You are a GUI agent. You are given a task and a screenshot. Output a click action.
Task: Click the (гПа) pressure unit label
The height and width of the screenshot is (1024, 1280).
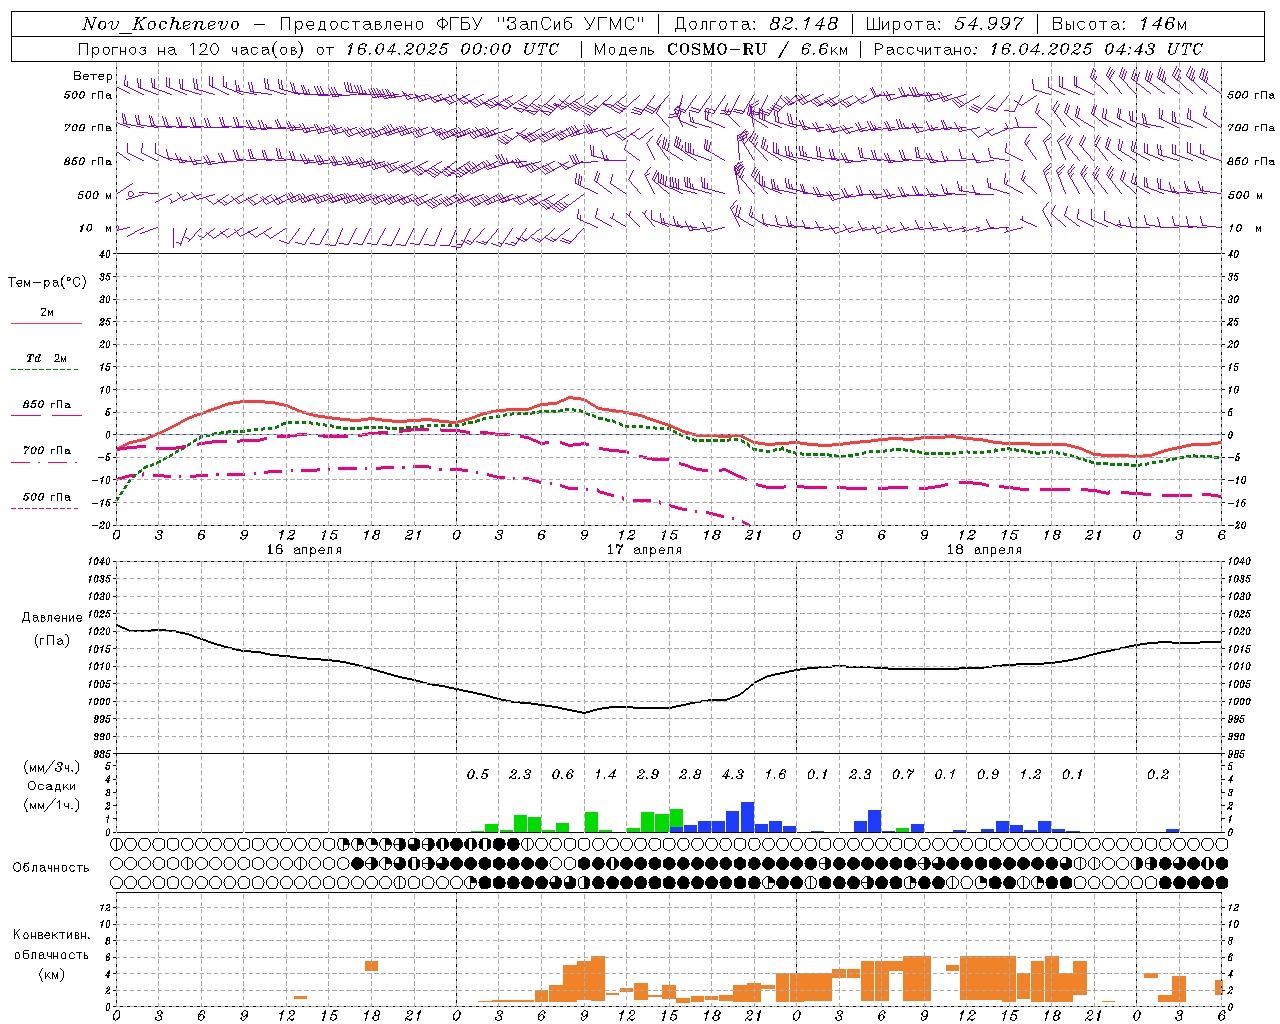pos(52,641)
